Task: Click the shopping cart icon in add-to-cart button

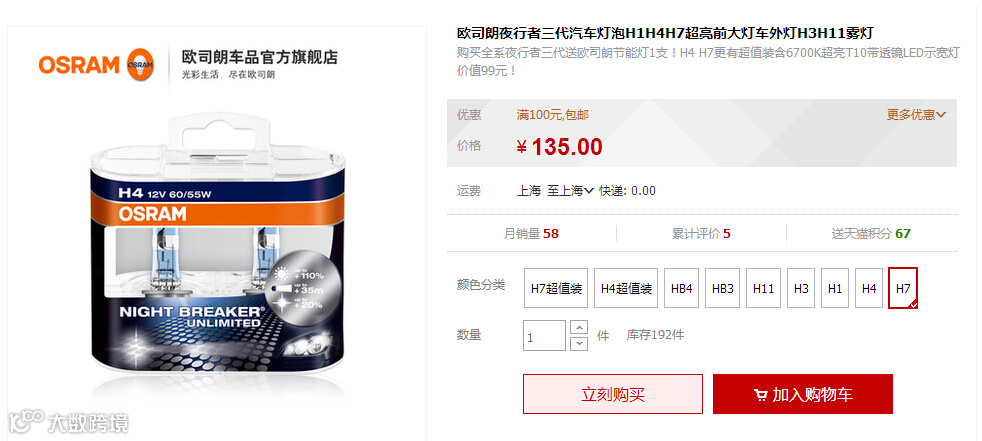Action: point(760,395)
